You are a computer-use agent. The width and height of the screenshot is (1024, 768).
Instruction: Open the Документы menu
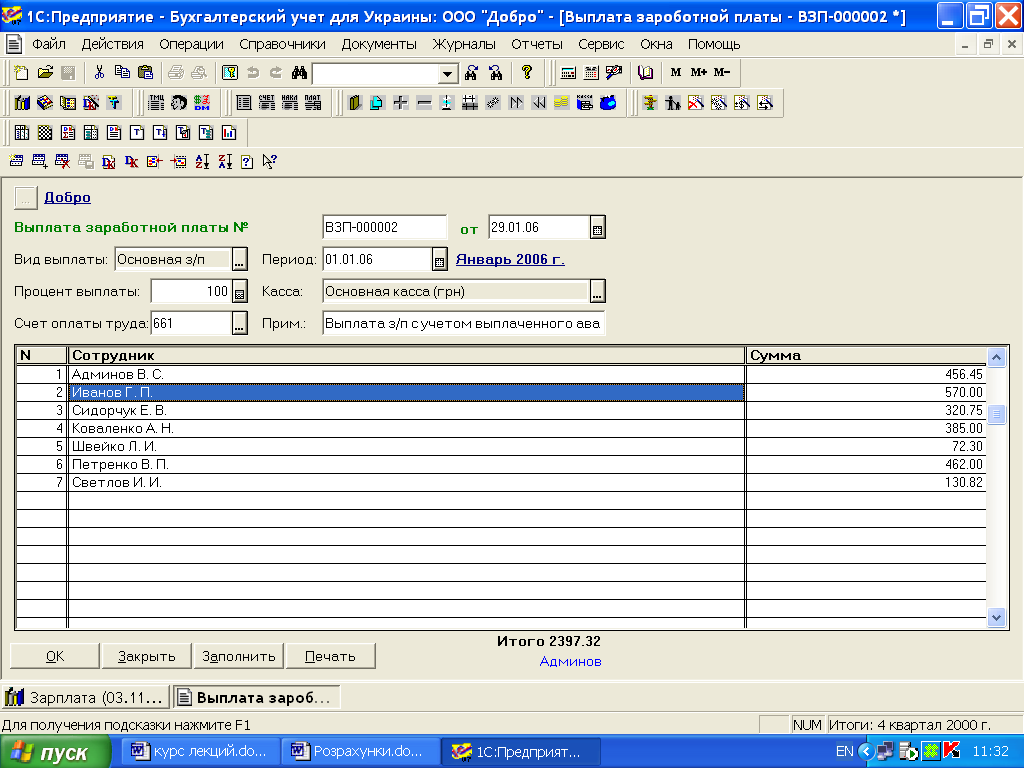[x=379, y=44]
